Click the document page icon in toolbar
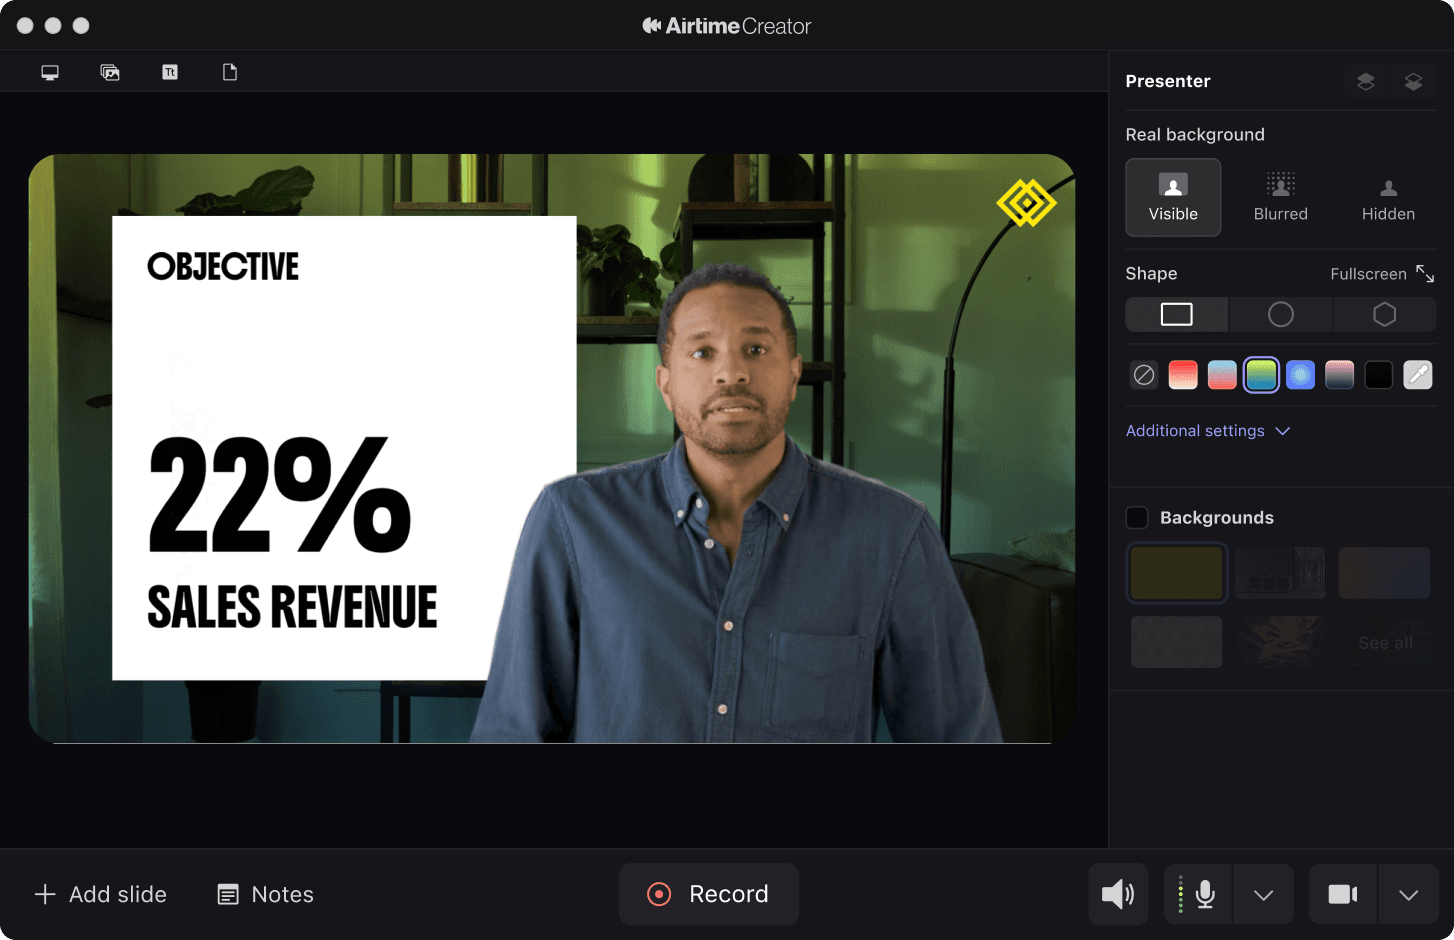The height and width of the screenshot is (940, 1454). point(230,72)
